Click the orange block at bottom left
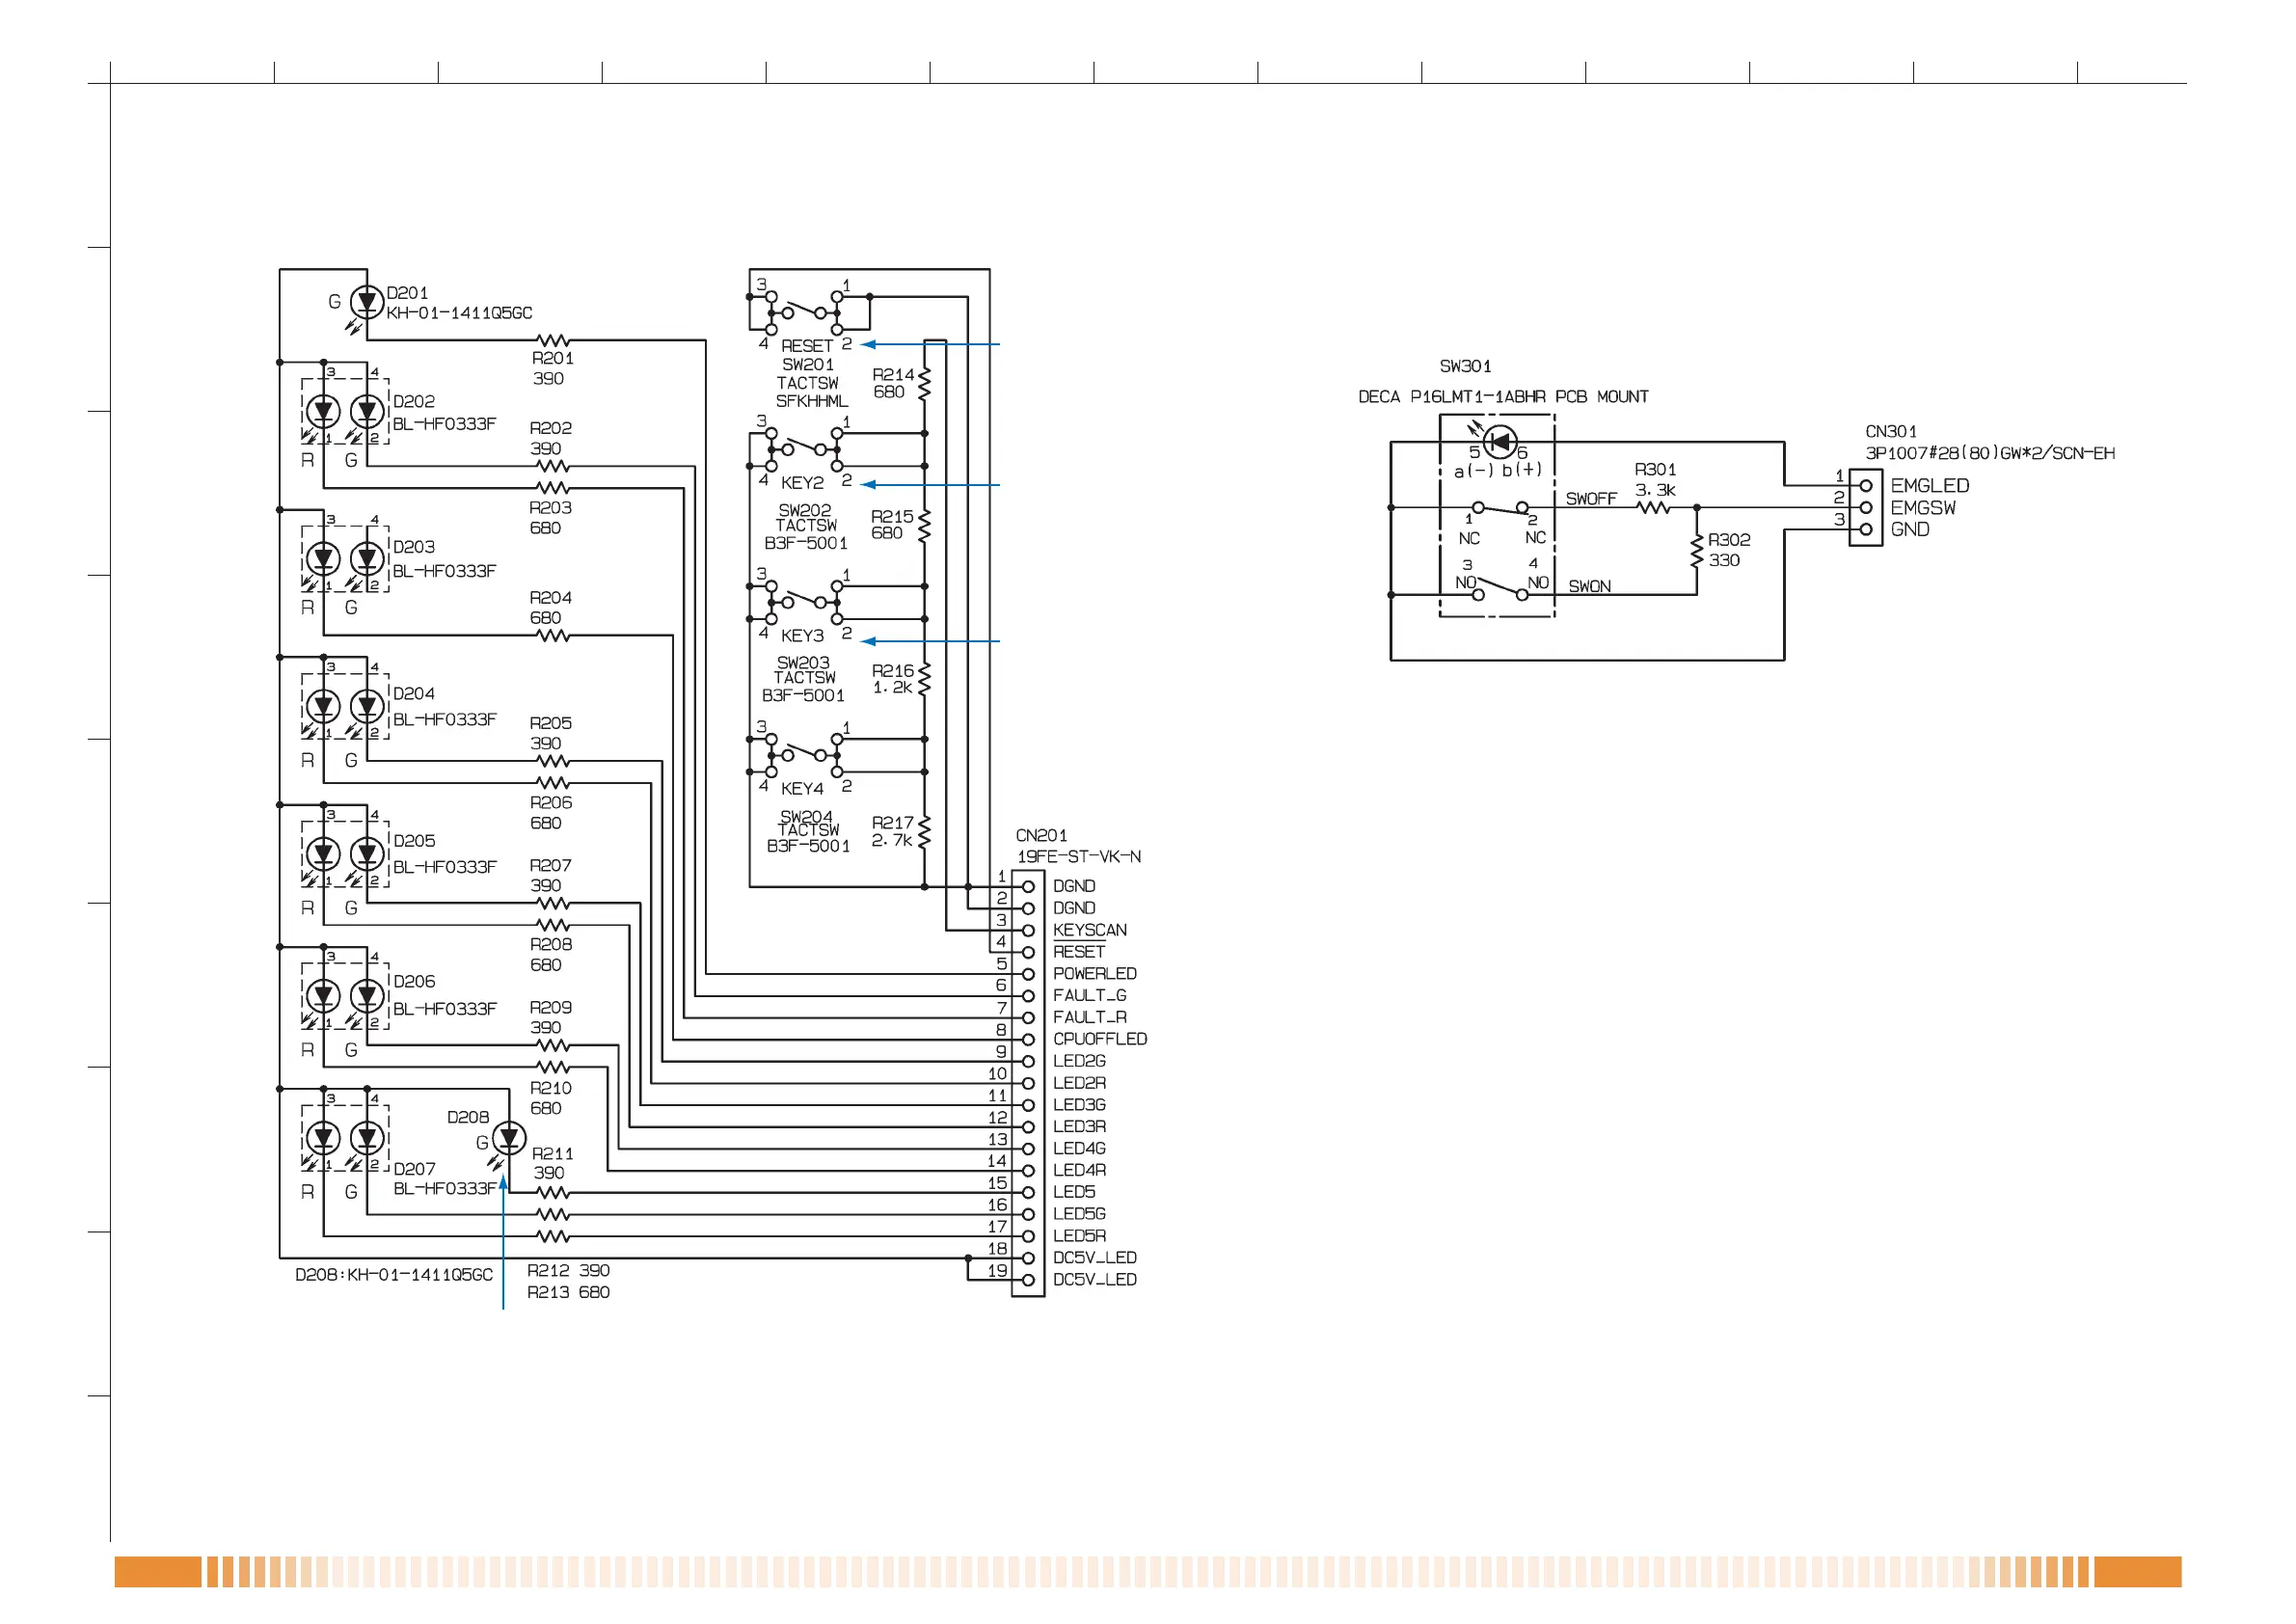The width and height of the screenshot is (2296, 1624). [x=157, y=1571]
